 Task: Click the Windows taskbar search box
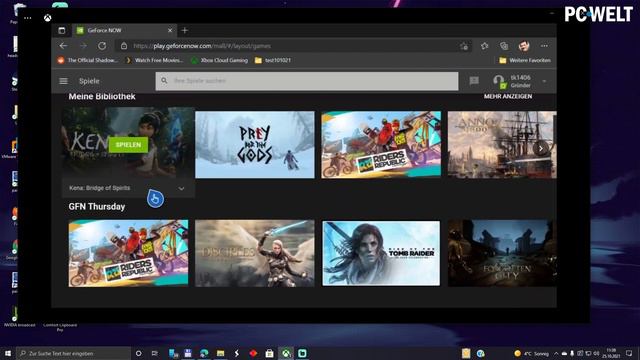(x=73, y=353)
